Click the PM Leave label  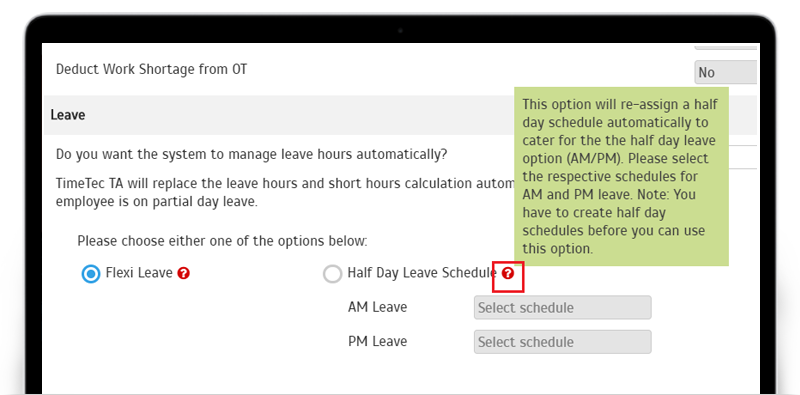(378, 341)
